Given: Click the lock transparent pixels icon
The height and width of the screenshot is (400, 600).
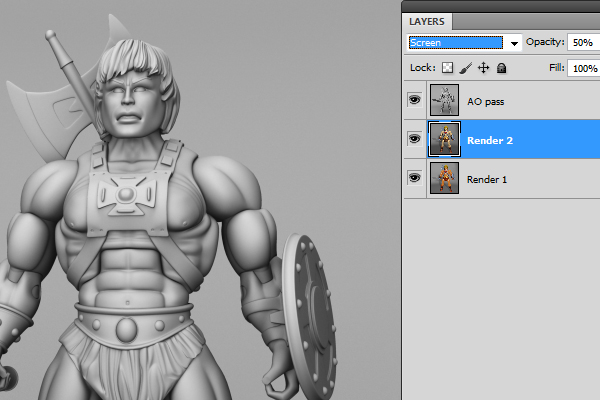Looking at the screenshot, I should 448,68.
